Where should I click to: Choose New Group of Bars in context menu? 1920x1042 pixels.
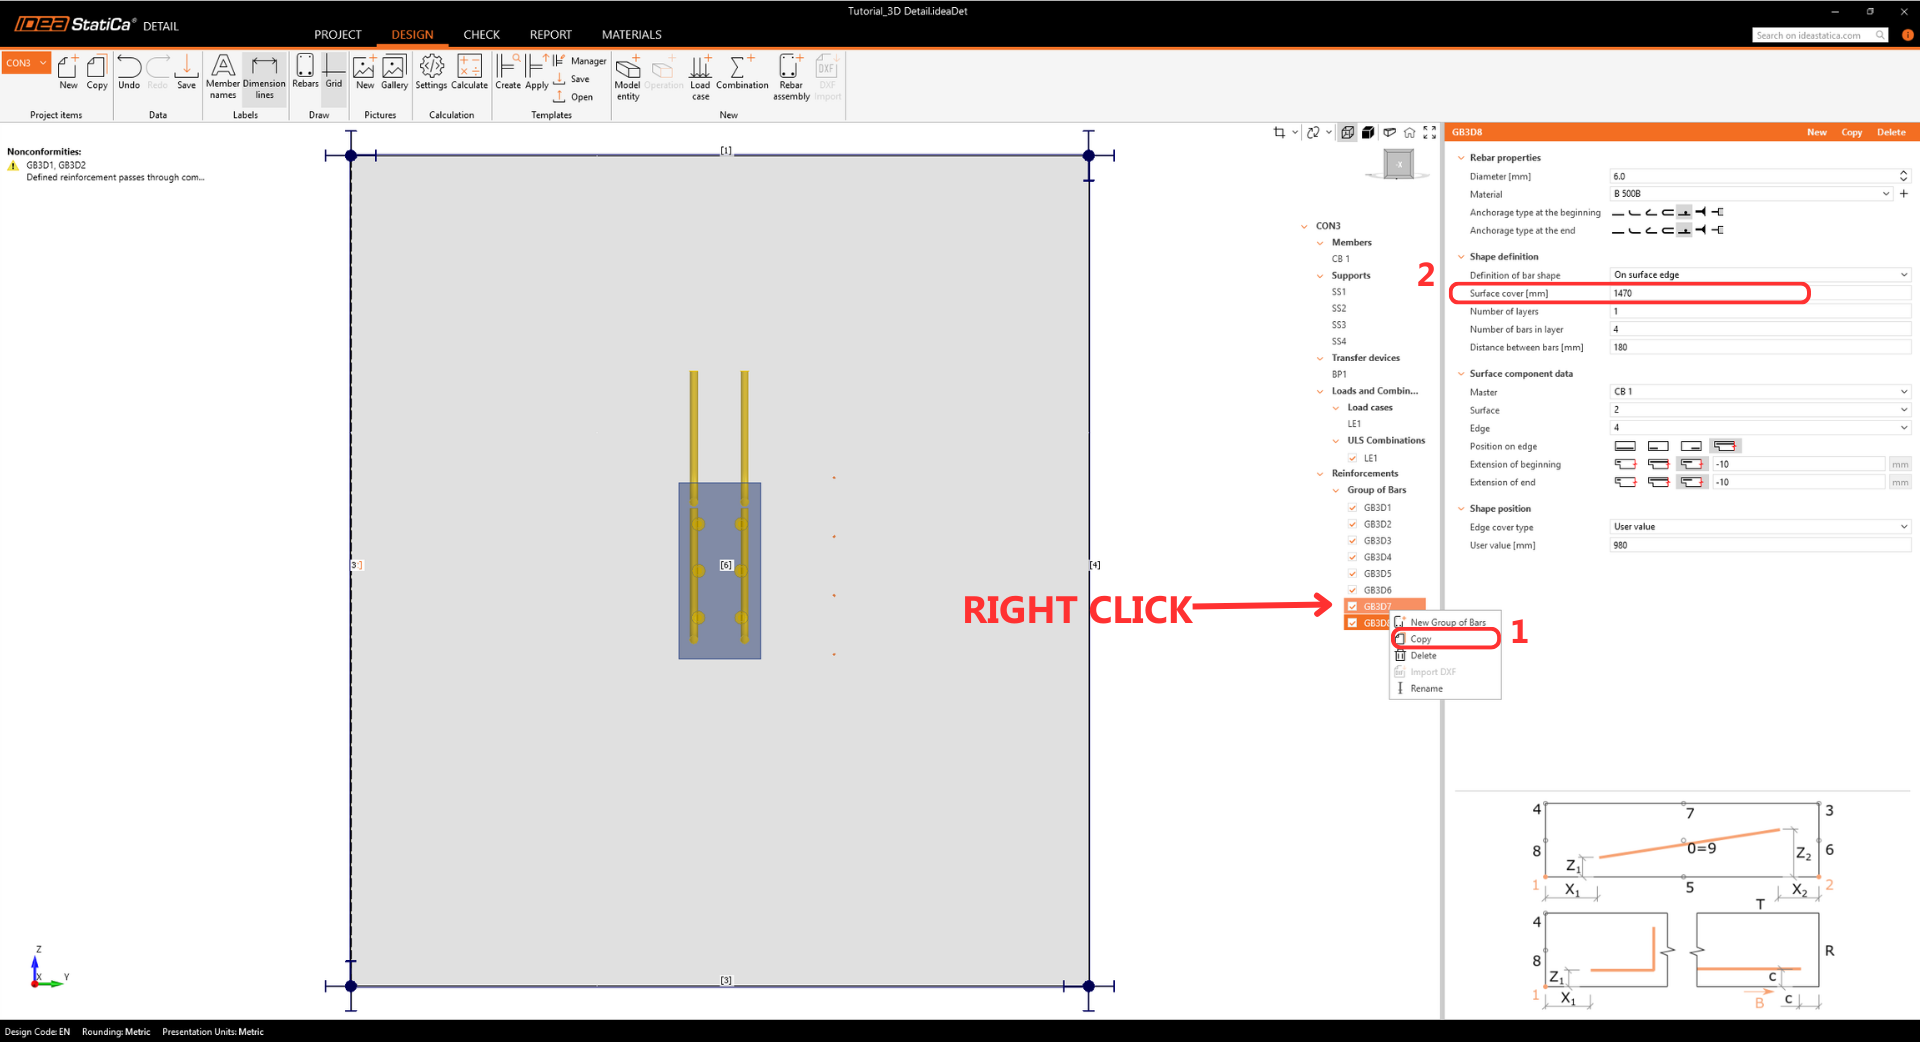[x=1445, y=623]
